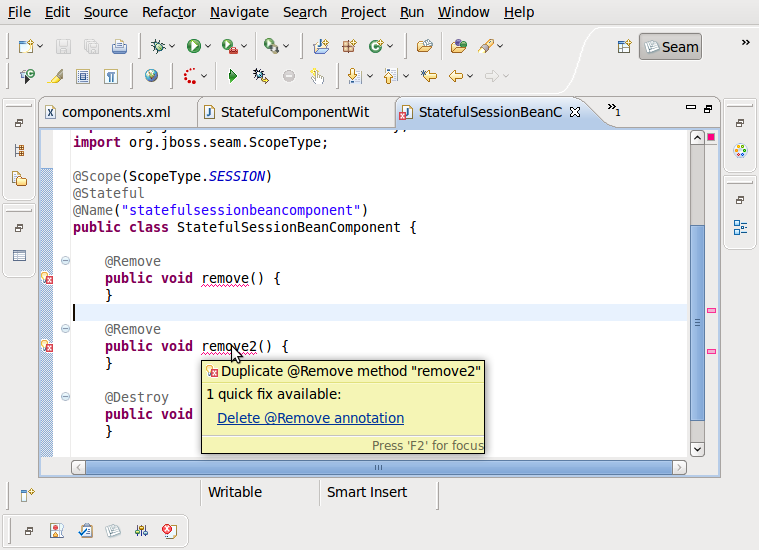Toggle Show Whitespace Characters pilcrow button
This screenshot has height=550, width=759.
tap(111, 76)
